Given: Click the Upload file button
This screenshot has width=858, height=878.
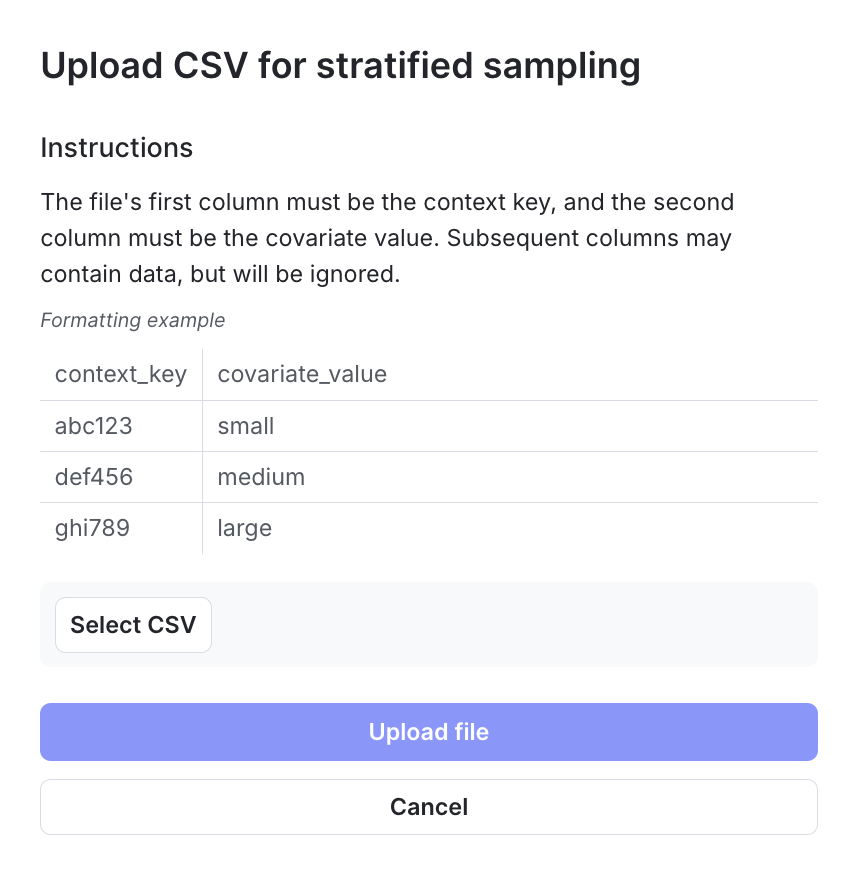Looking at the screenshot, I should click(x=428, y=731).
